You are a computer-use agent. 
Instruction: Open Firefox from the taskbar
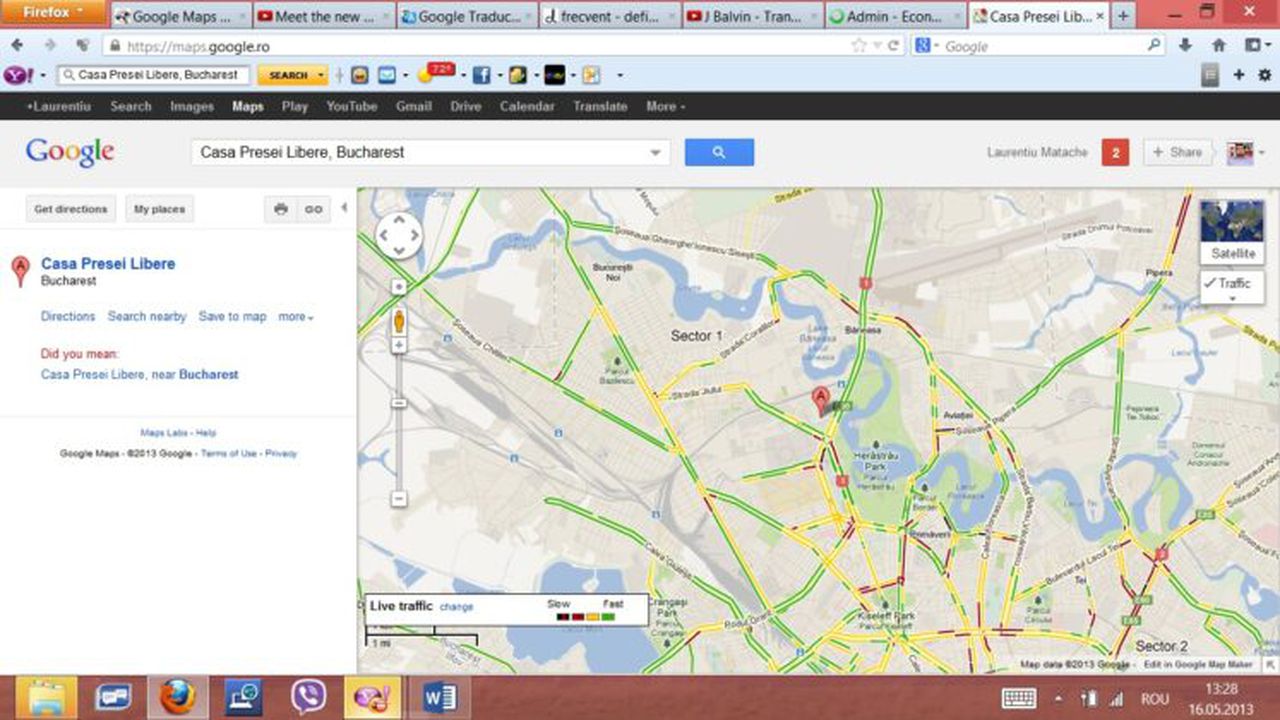[x=178, y=696]
